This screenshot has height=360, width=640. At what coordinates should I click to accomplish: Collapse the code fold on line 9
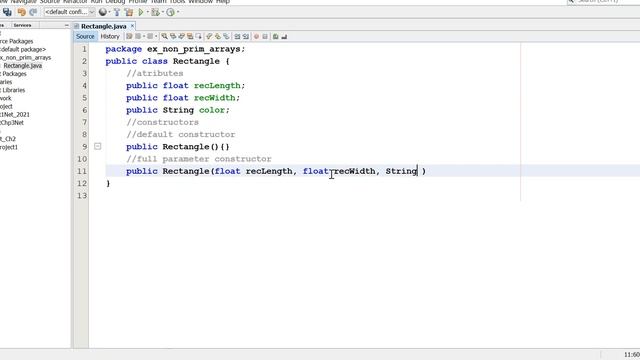98,146
